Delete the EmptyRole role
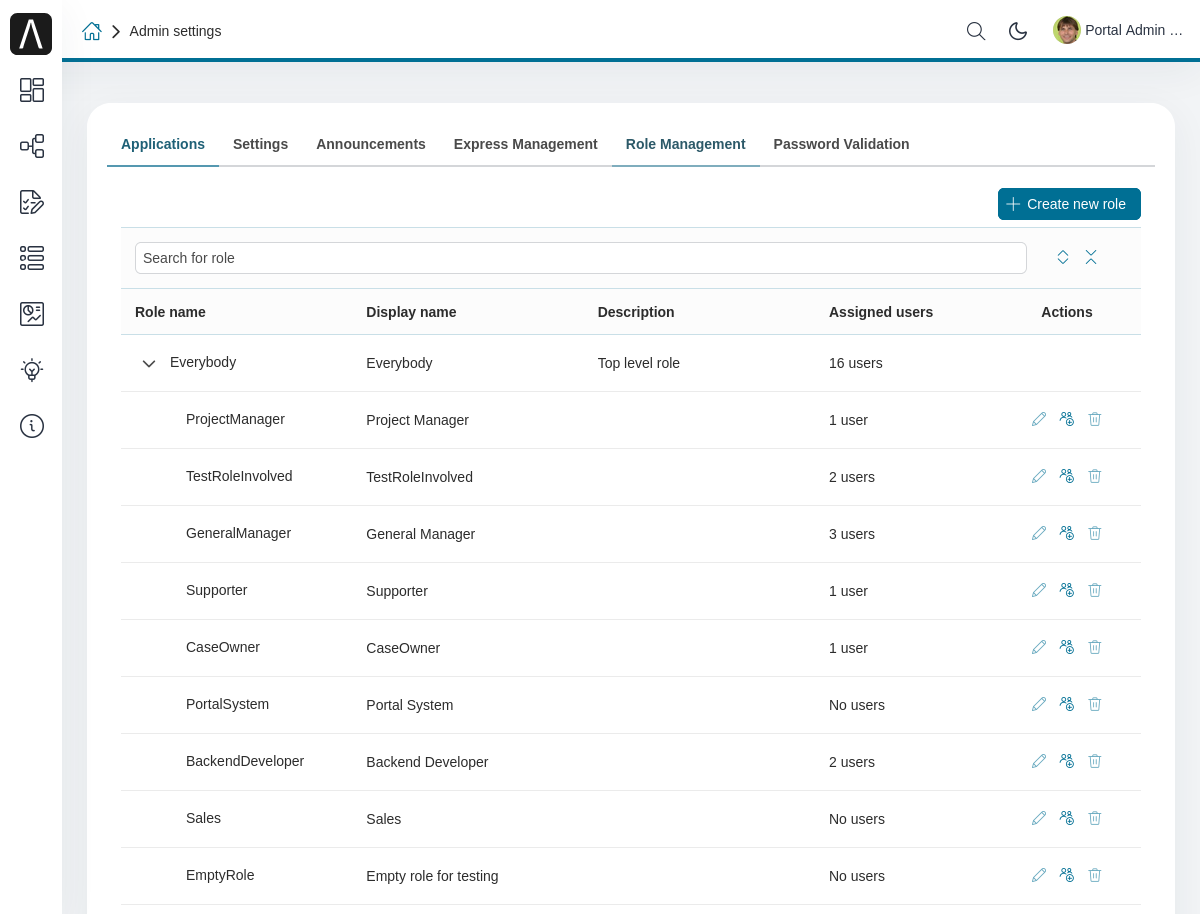Image resolution: width=1200 pixels, height=914 pixels. 1095,875
